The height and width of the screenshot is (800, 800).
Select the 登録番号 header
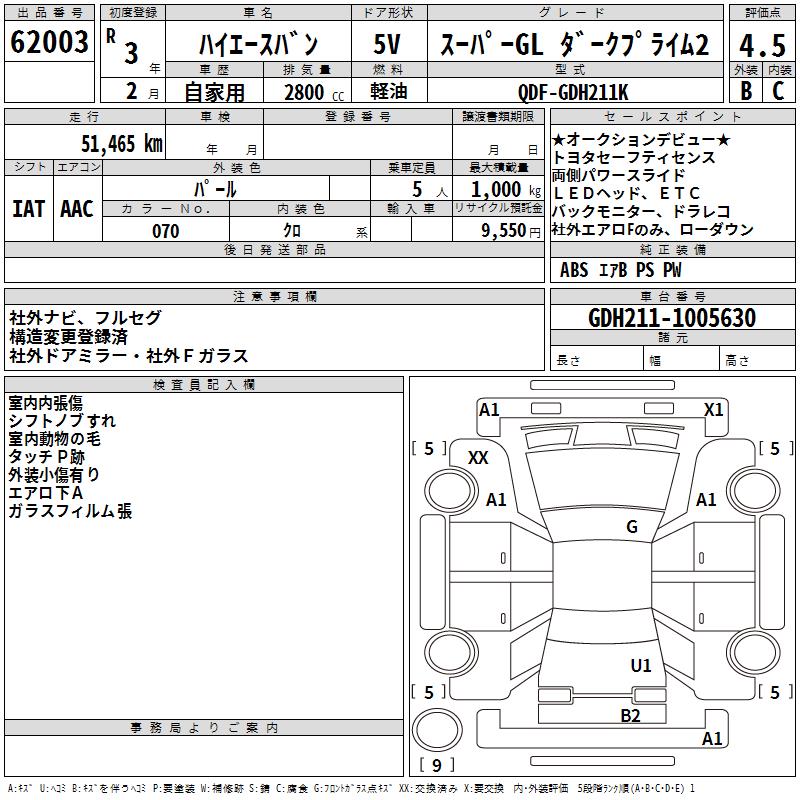coord(358,117)
